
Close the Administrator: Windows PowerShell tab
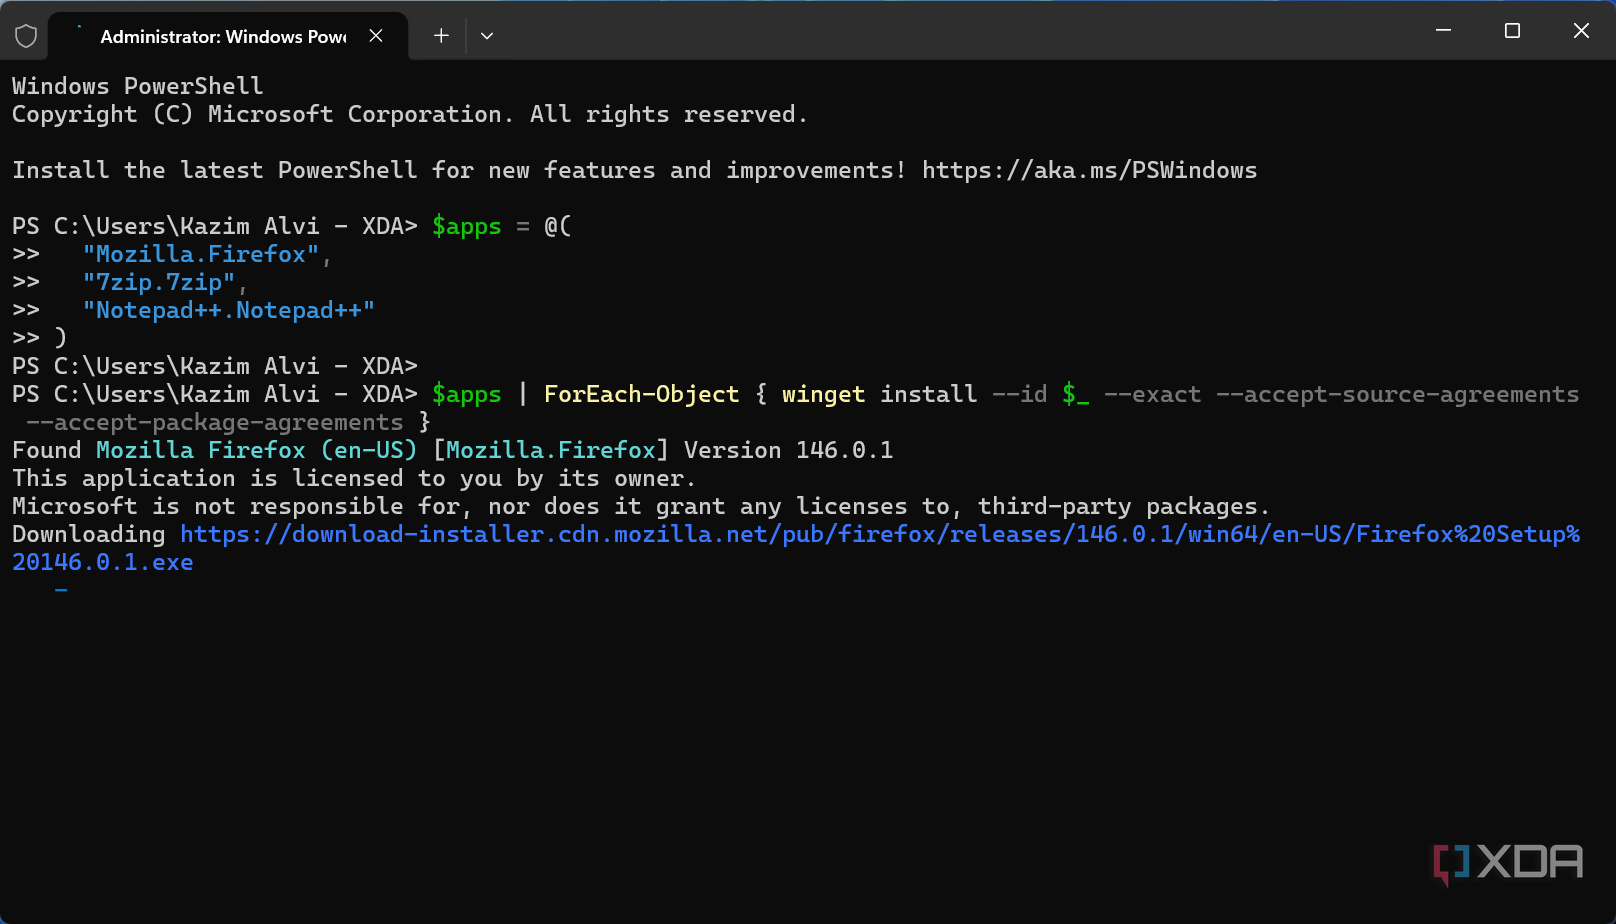[376, 36]
